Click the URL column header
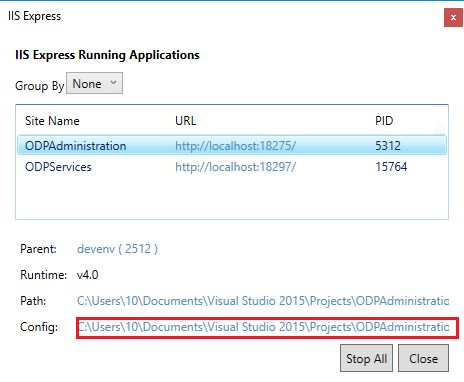This screenshot has width=464, height=382. 186,121
